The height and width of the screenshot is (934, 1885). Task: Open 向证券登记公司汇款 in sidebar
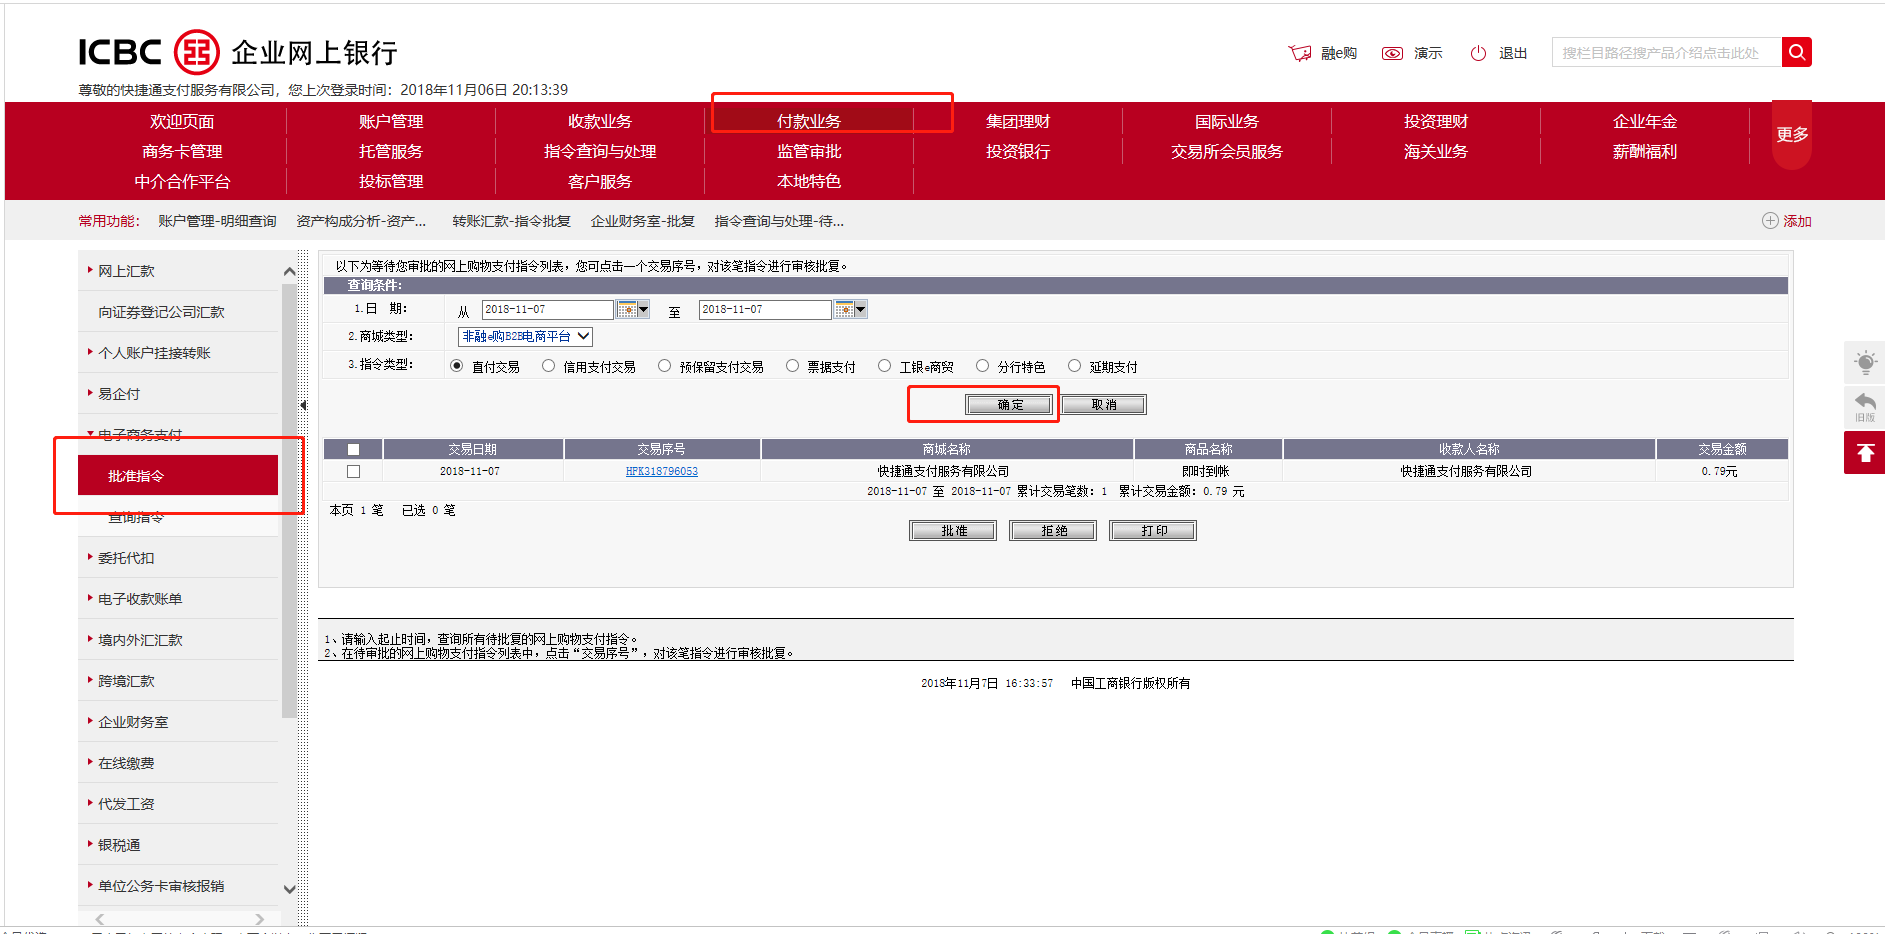[161, 312]
